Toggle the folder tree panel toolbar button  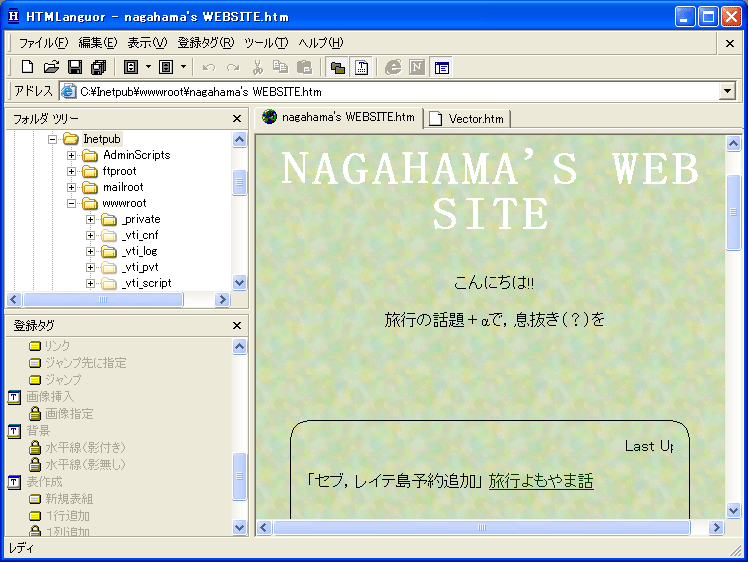point(338,67)
